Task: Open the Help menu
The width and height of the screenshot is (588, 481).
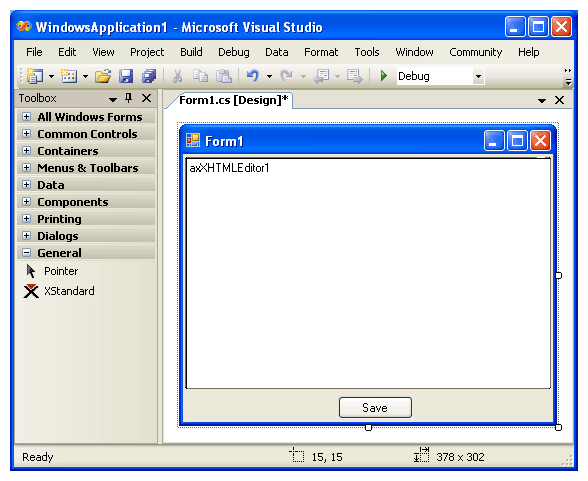Action: (529, 52)
